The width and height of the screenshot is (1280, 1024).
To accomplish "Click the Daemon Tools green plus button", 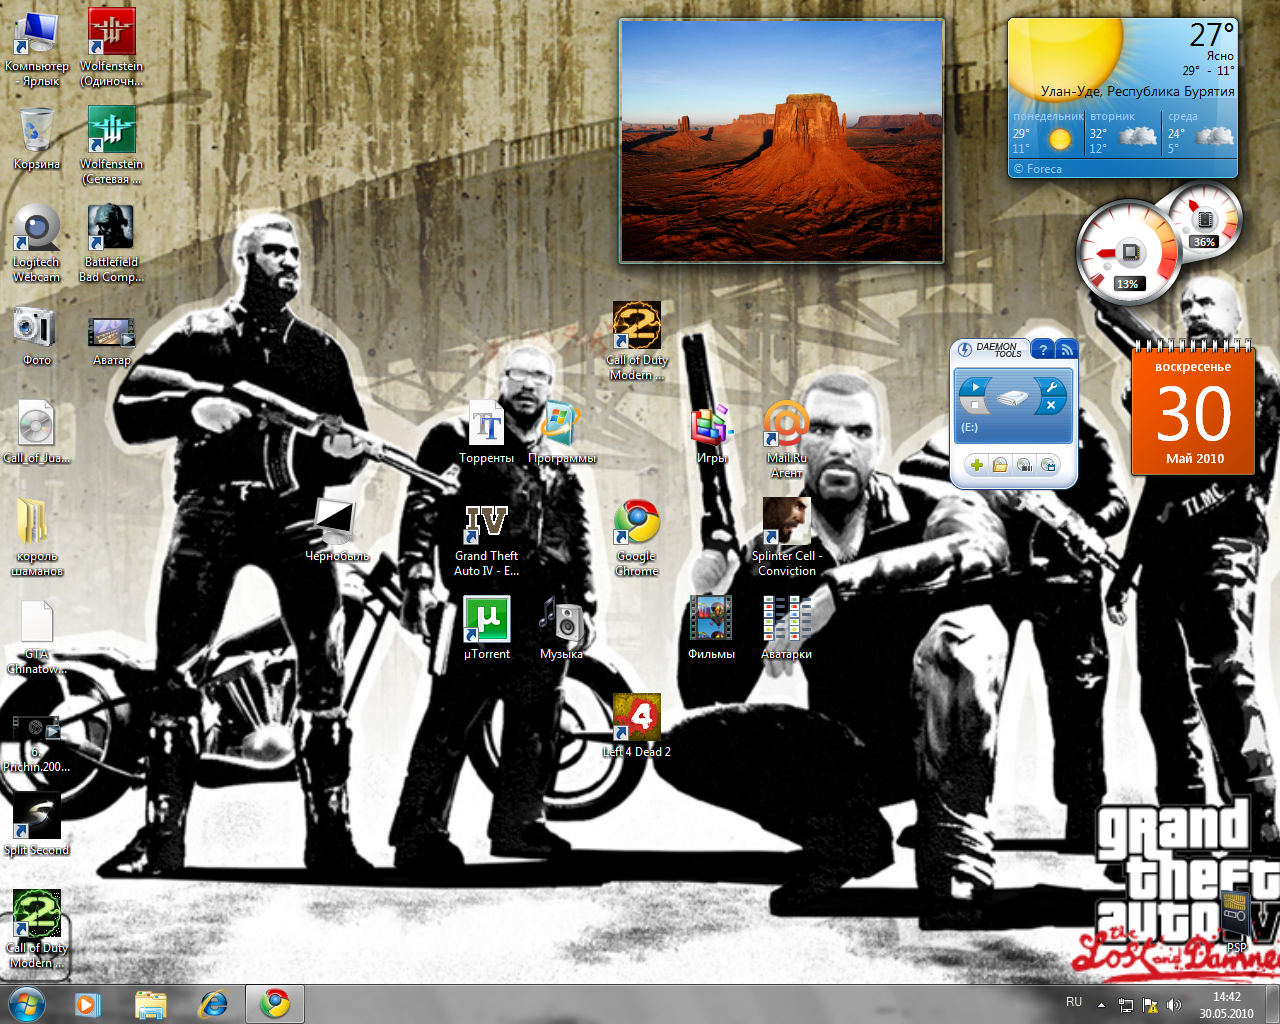I will pyautogui.click(x=977, y=465).
